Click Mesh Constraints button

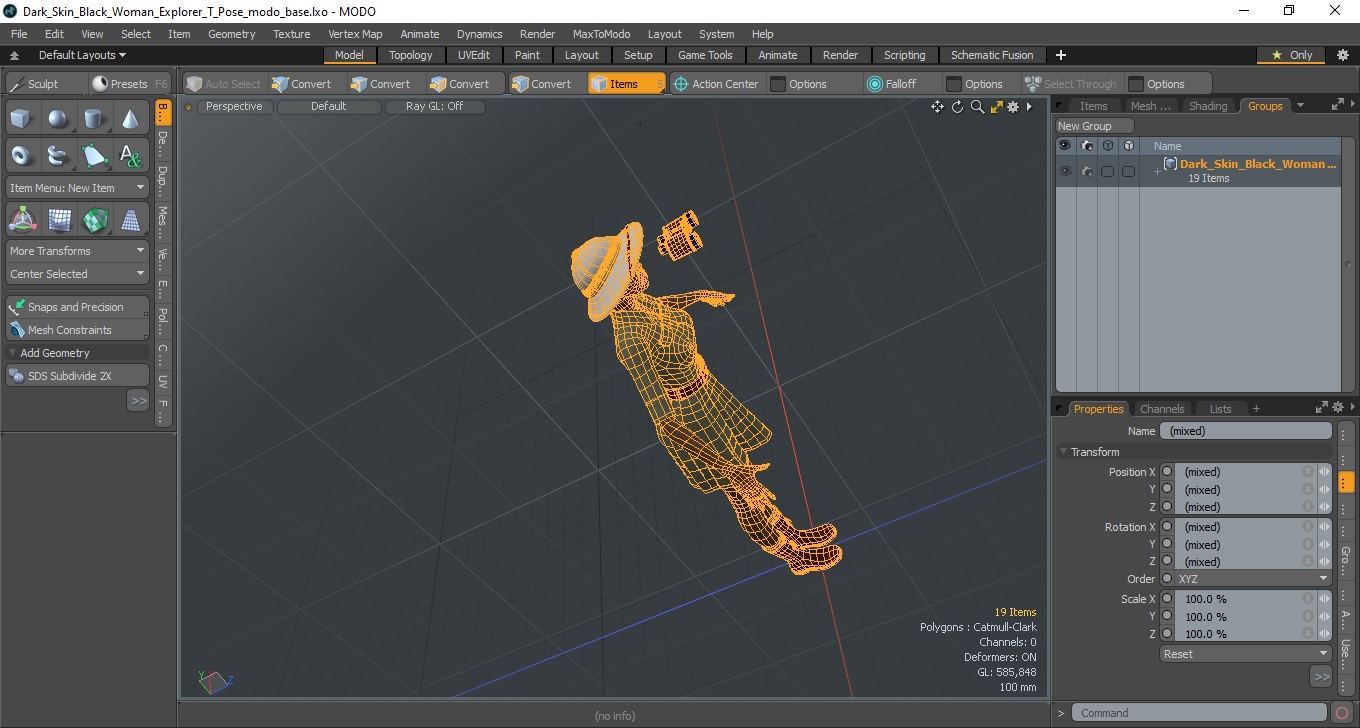[x=77, y=330]
